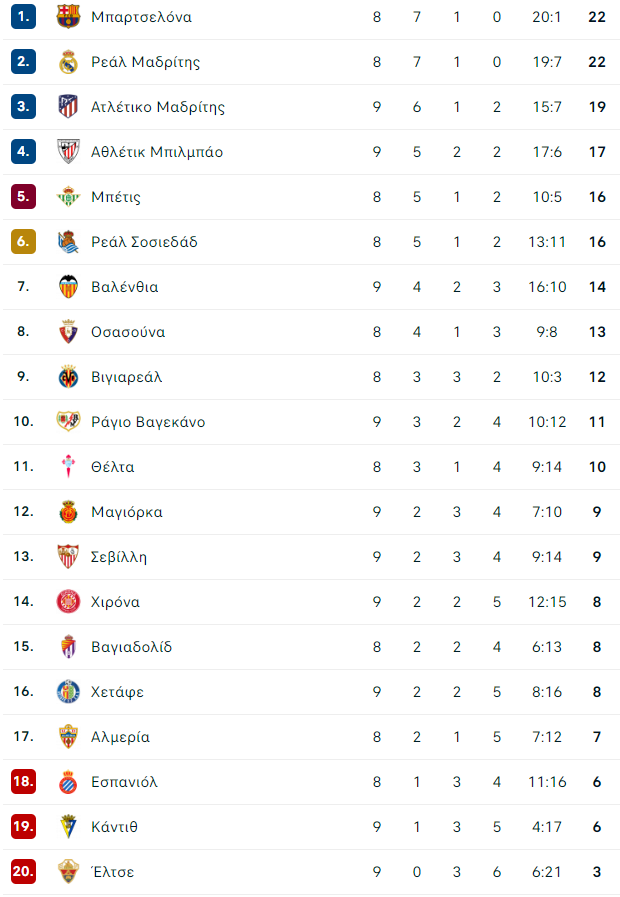This screenshot has height=897, width=620.
Task: Open the Βαγιαδολίδ team link
Action: (x=132, y=647)
